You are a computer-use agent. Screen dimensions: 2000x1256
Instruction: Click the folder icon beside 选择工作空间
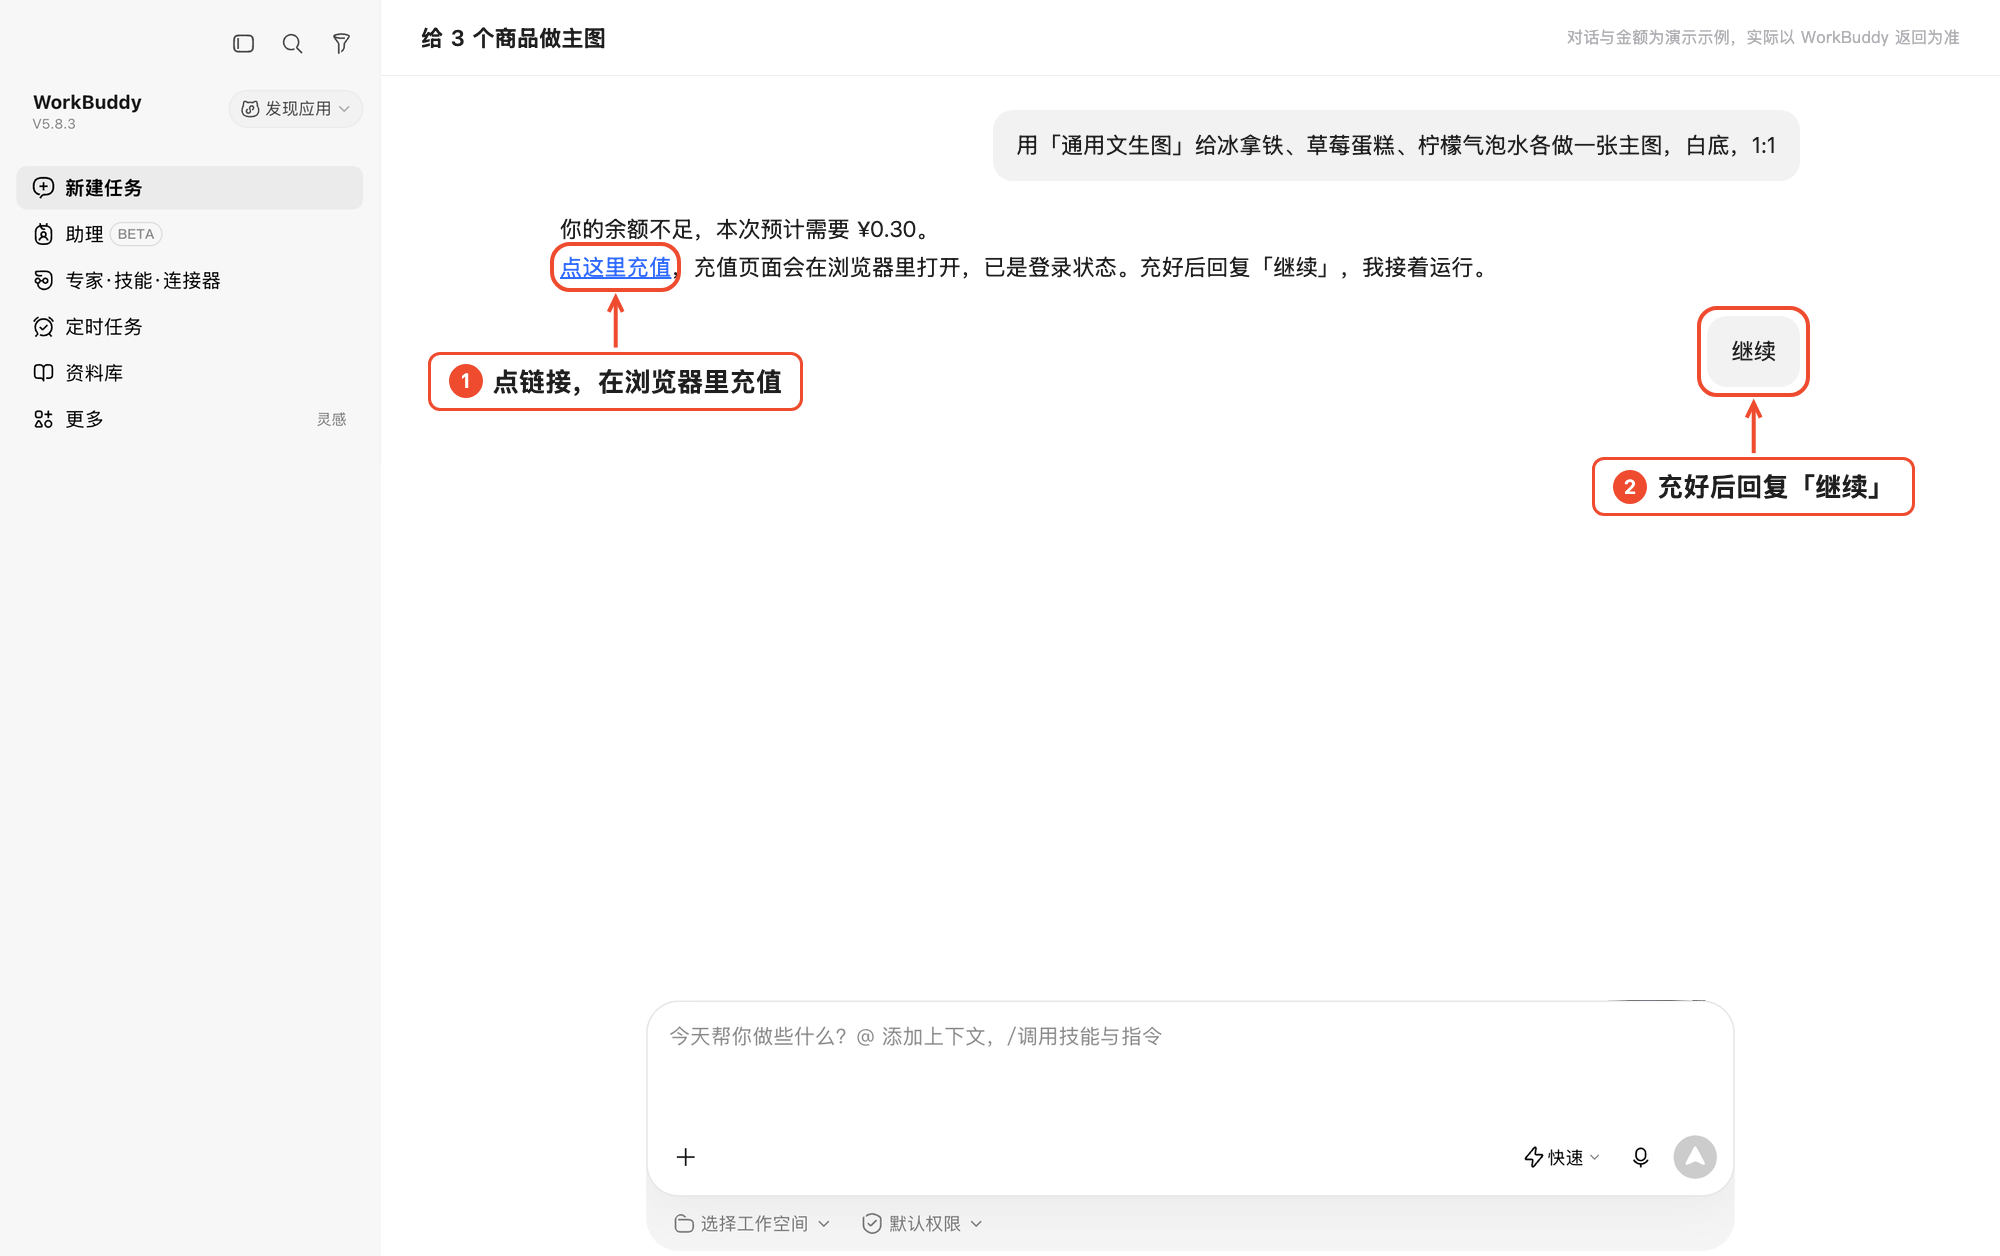click(684, 1223)
